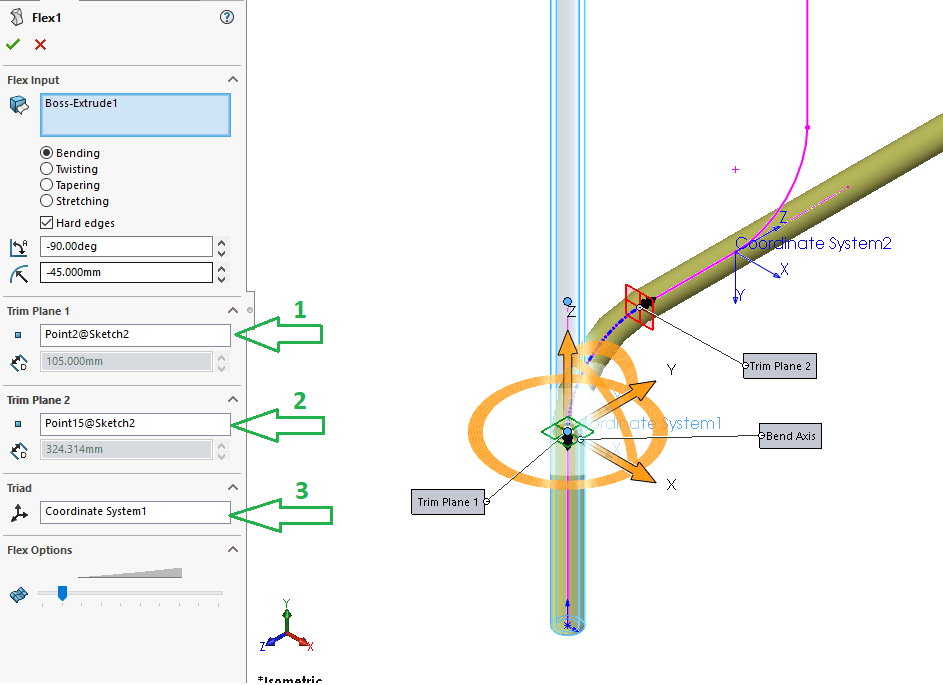Click the Flex Options accuracy icon
Viewport: 943px width, 685px height.
tap(18, 594)
